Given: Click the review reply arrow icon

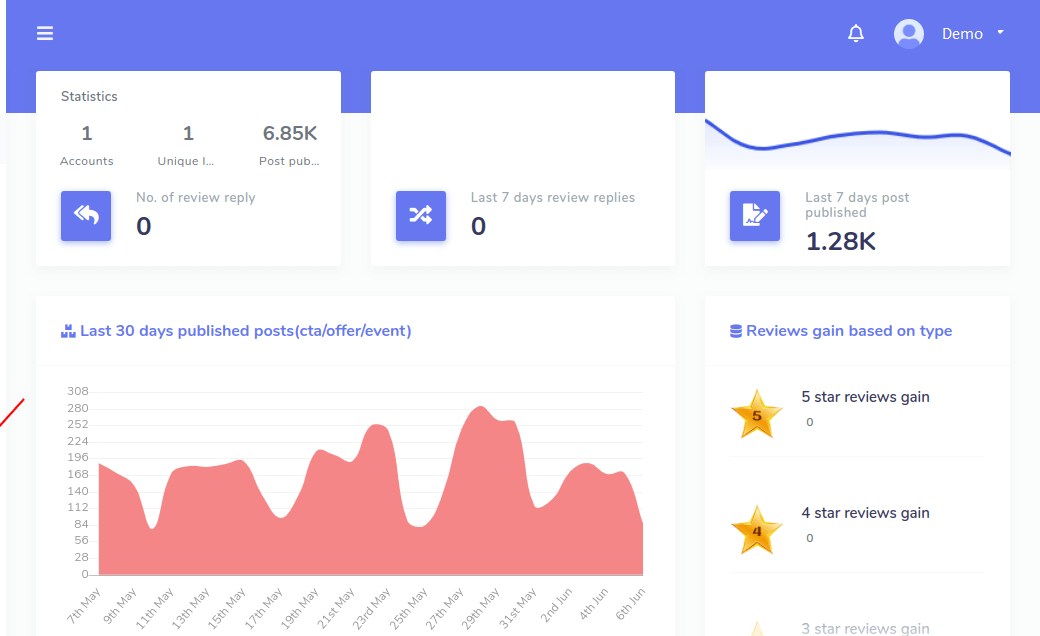Looking at the screenshot, I should tap(86, 216).
